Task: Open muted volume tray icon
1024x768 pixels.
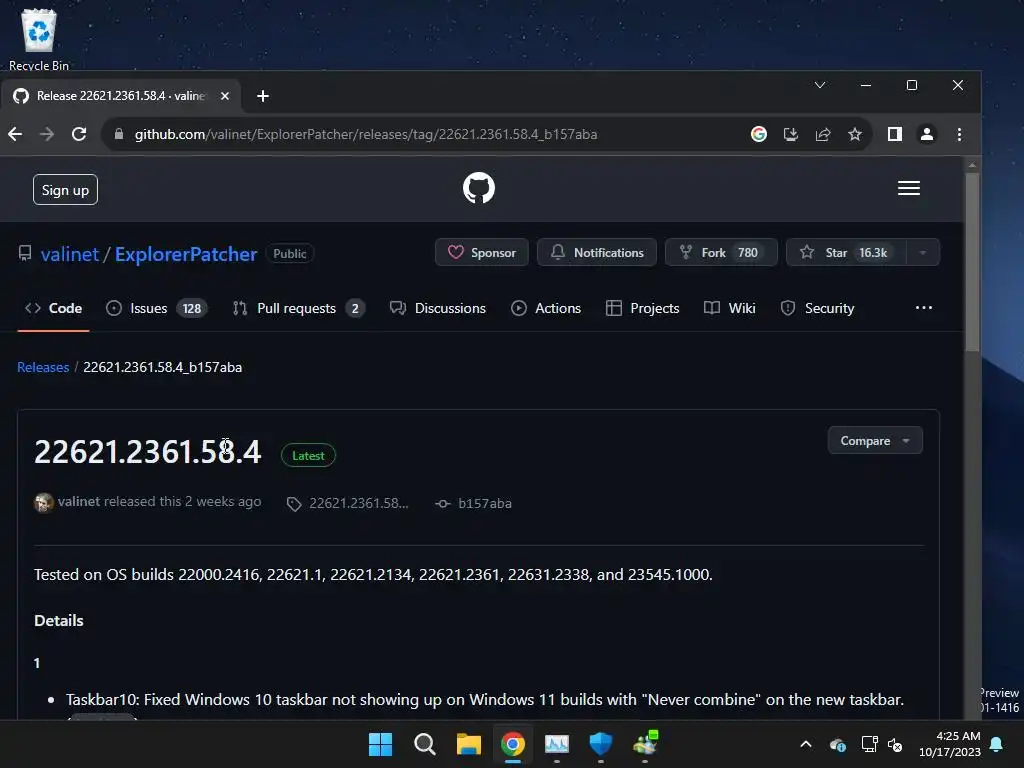Action: 895,744
